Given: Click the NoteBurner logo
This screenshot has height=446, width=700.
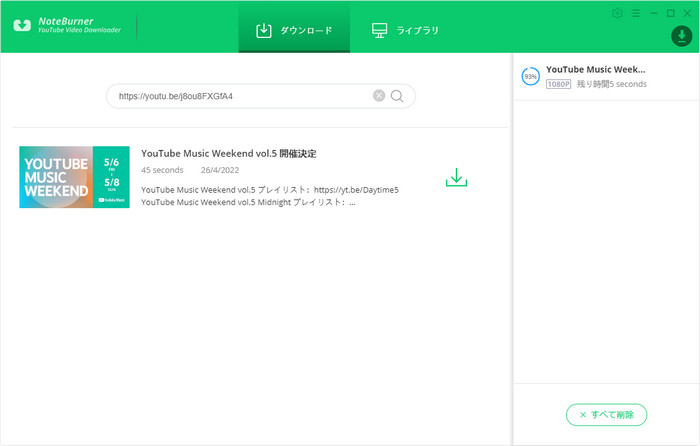Looking at the screenshot, I should coord(67,25).
